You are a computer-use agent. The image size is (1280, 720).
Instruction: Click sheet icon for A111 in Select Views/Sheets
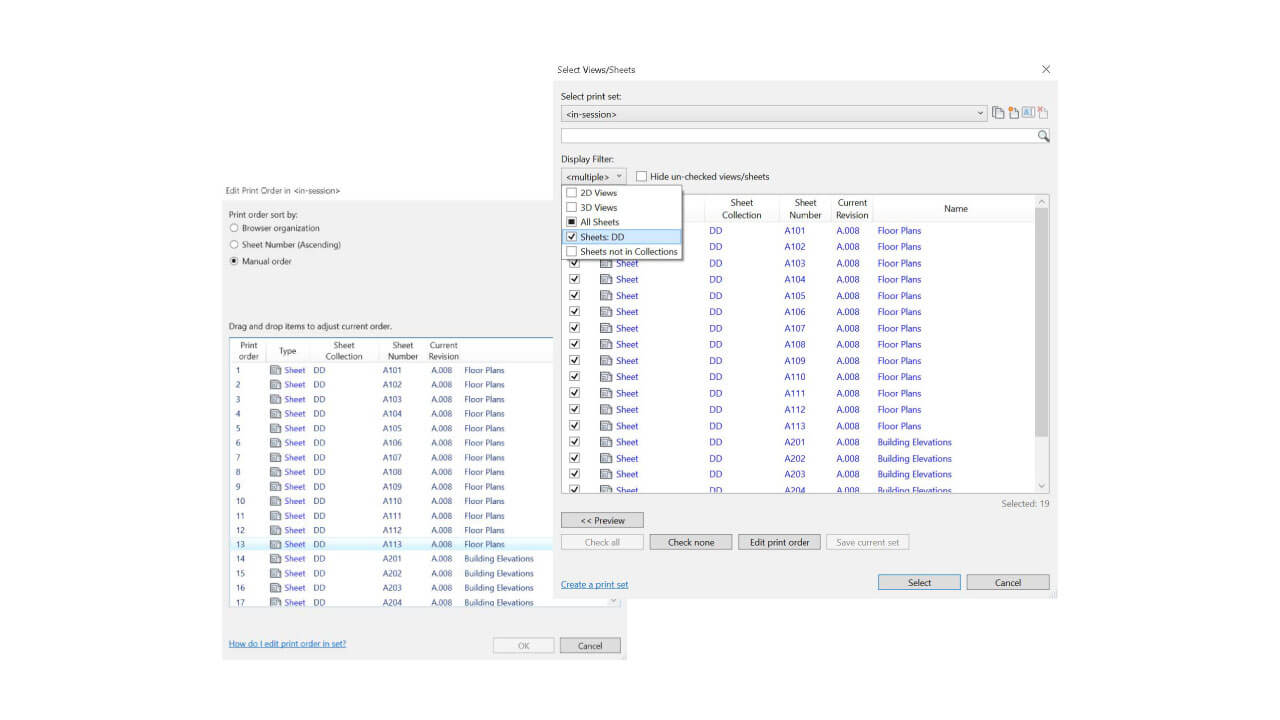[x=606, y=393]
